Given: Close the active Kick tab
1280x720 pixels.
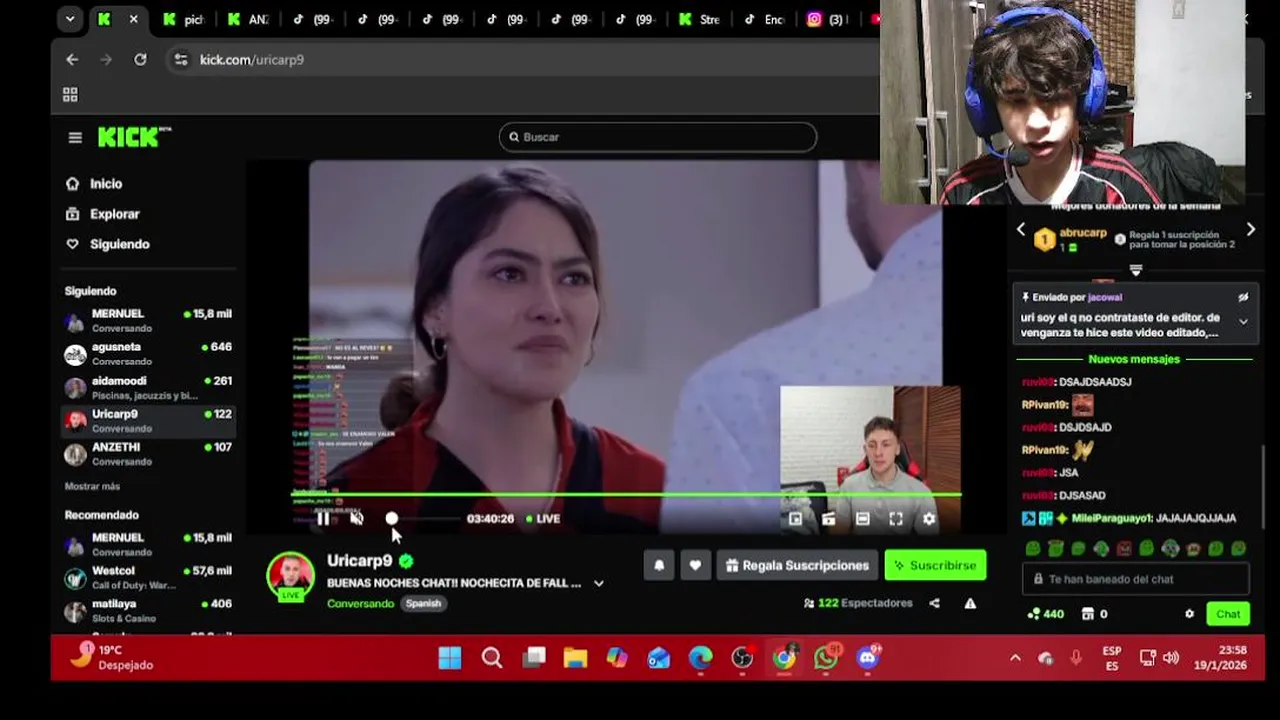Looking at the screenshot, I should (x=133, y=19).
